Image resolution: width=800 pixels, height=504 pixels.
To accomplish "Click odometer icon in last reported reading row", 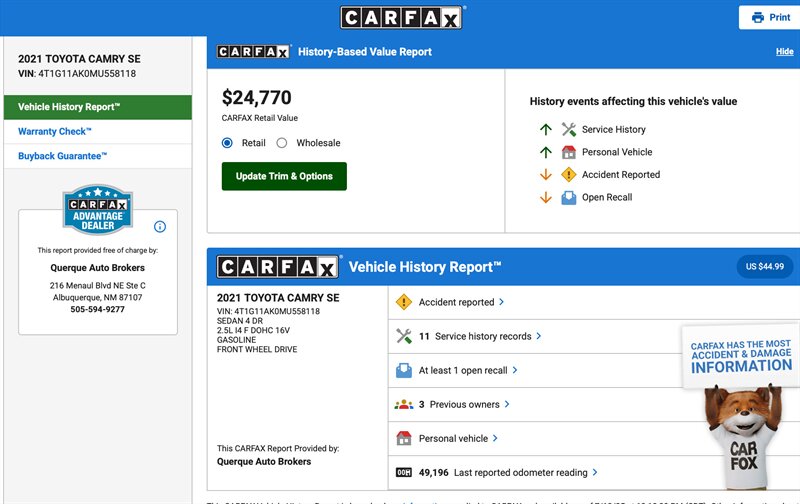I will point(404,472).
